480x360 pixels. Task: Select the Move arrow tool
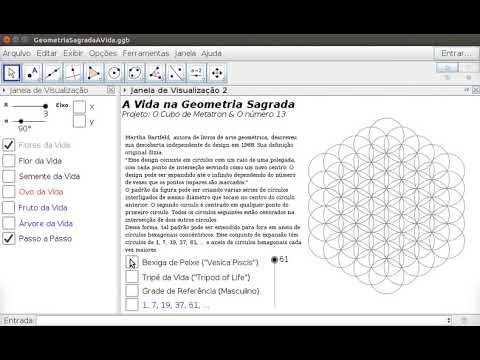coord(12,73)
